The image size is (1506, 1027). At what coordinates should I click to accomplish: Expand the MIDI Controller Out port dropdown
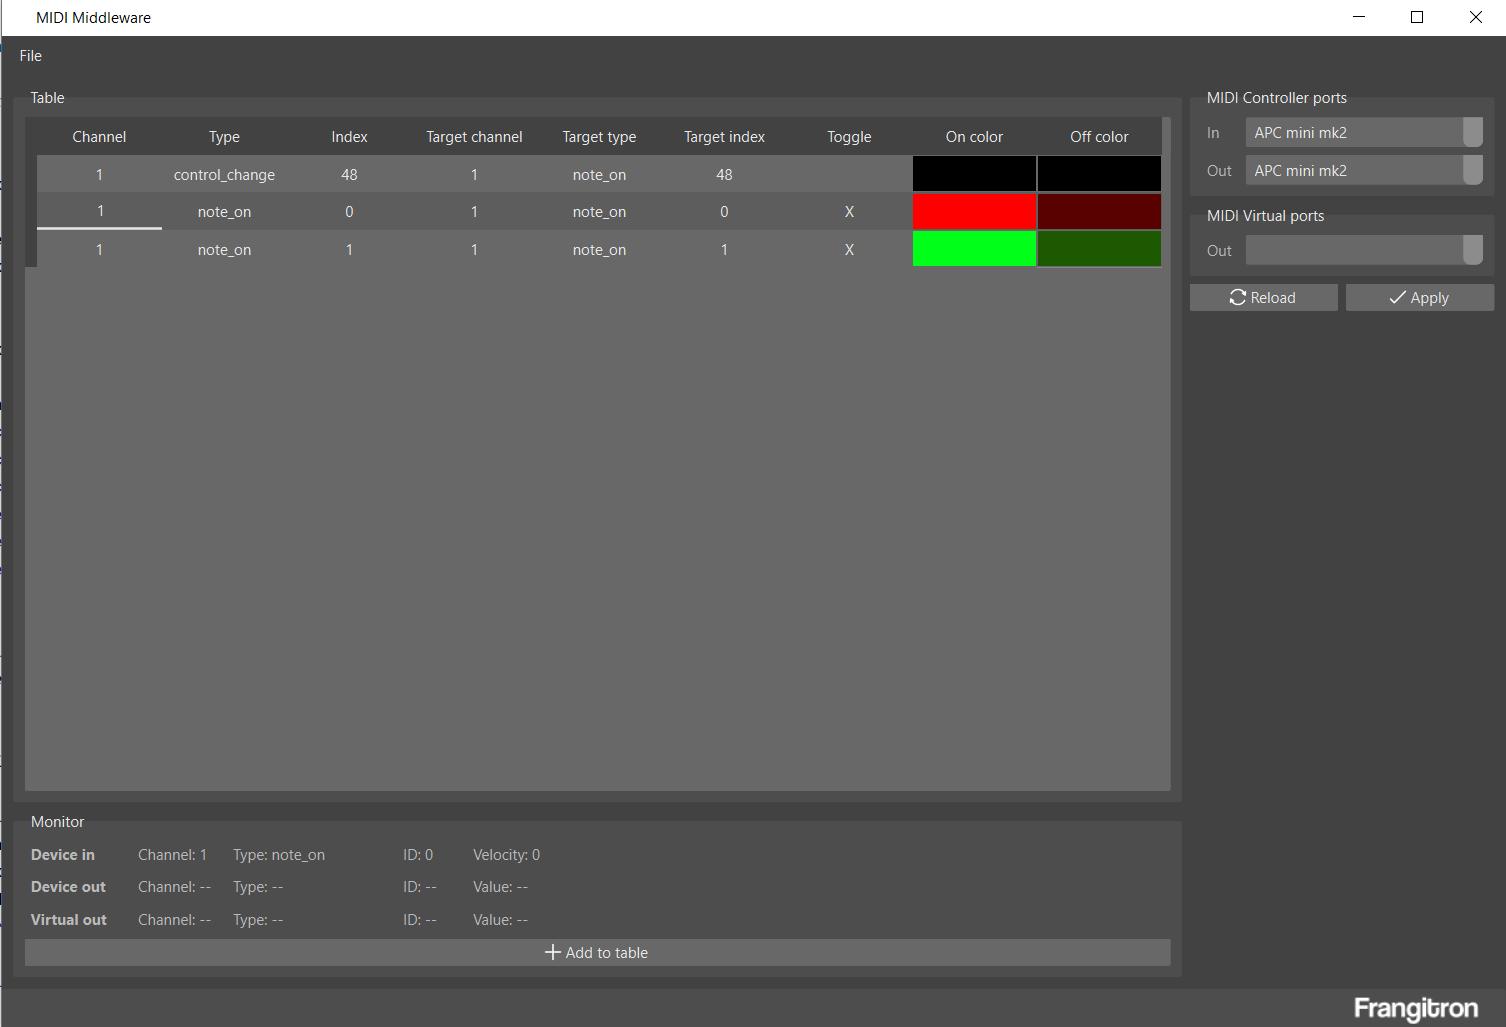1363,171
